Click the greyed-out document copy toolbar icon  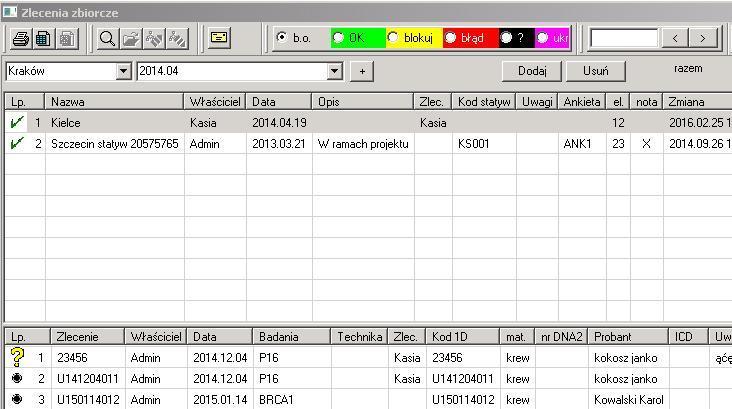coord(67,38)
